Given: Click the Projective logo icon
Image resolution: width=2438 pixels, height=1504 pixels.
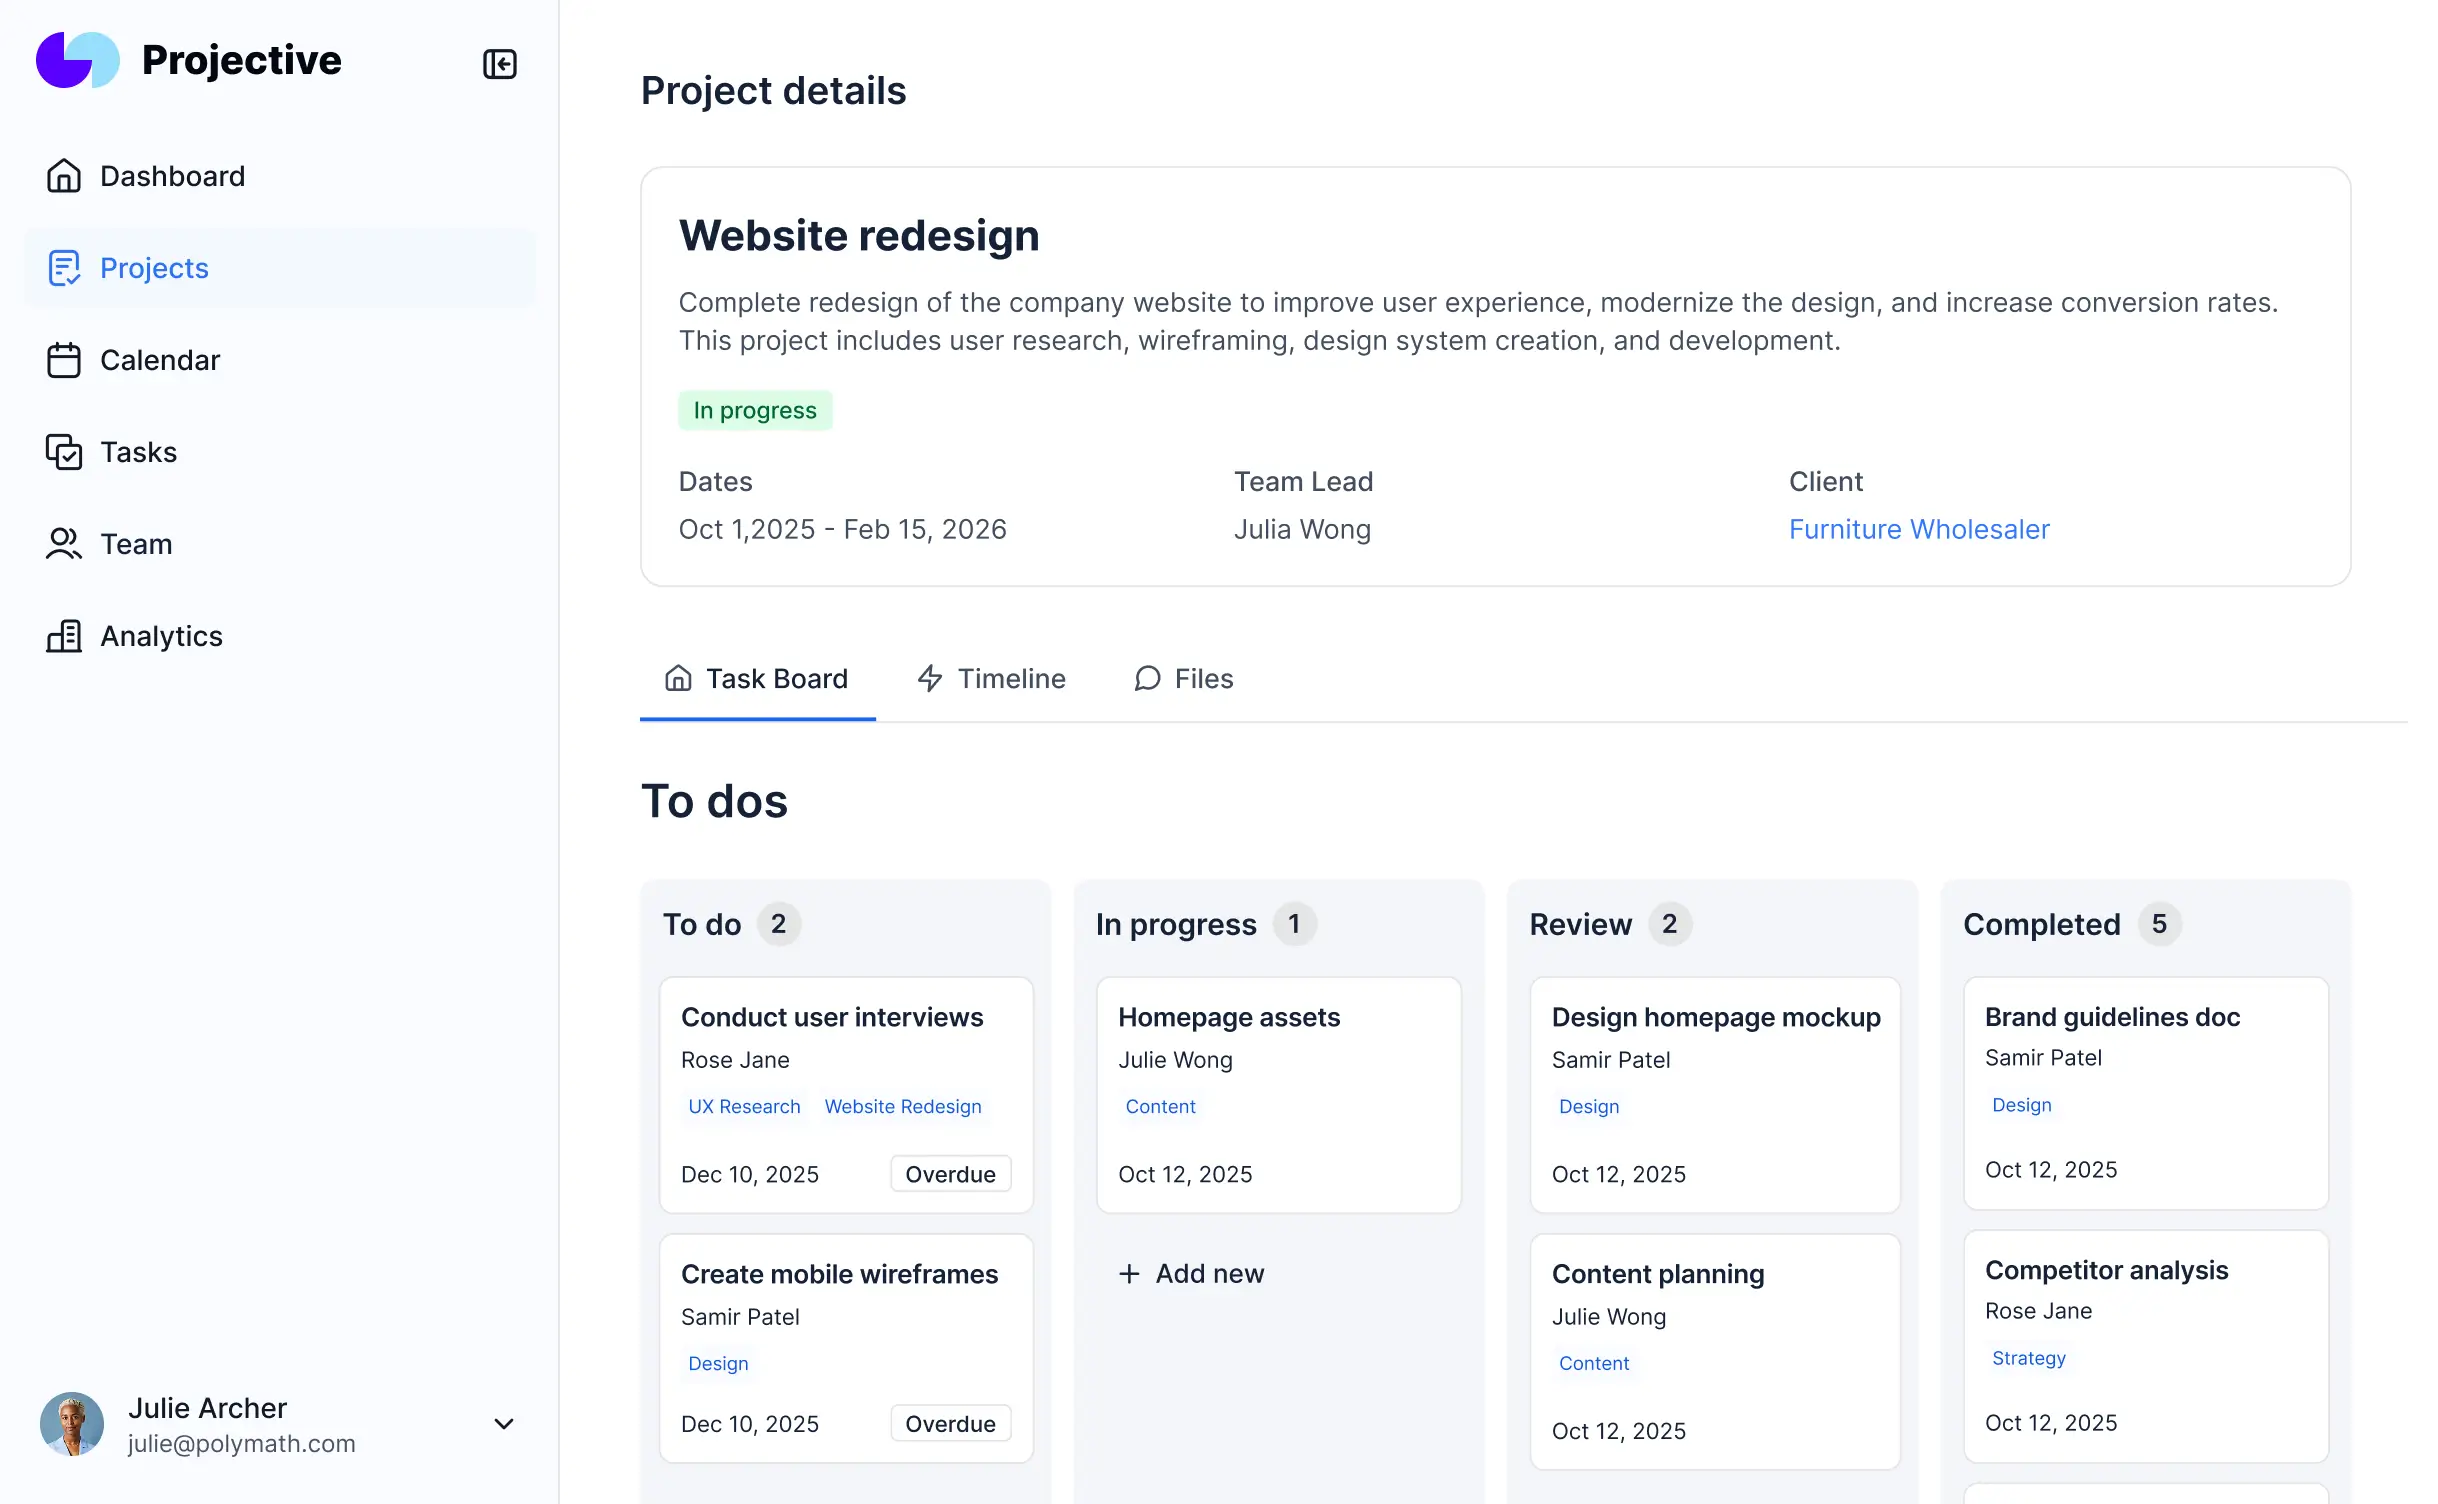Looking at the screenshot, I should 77,59.
